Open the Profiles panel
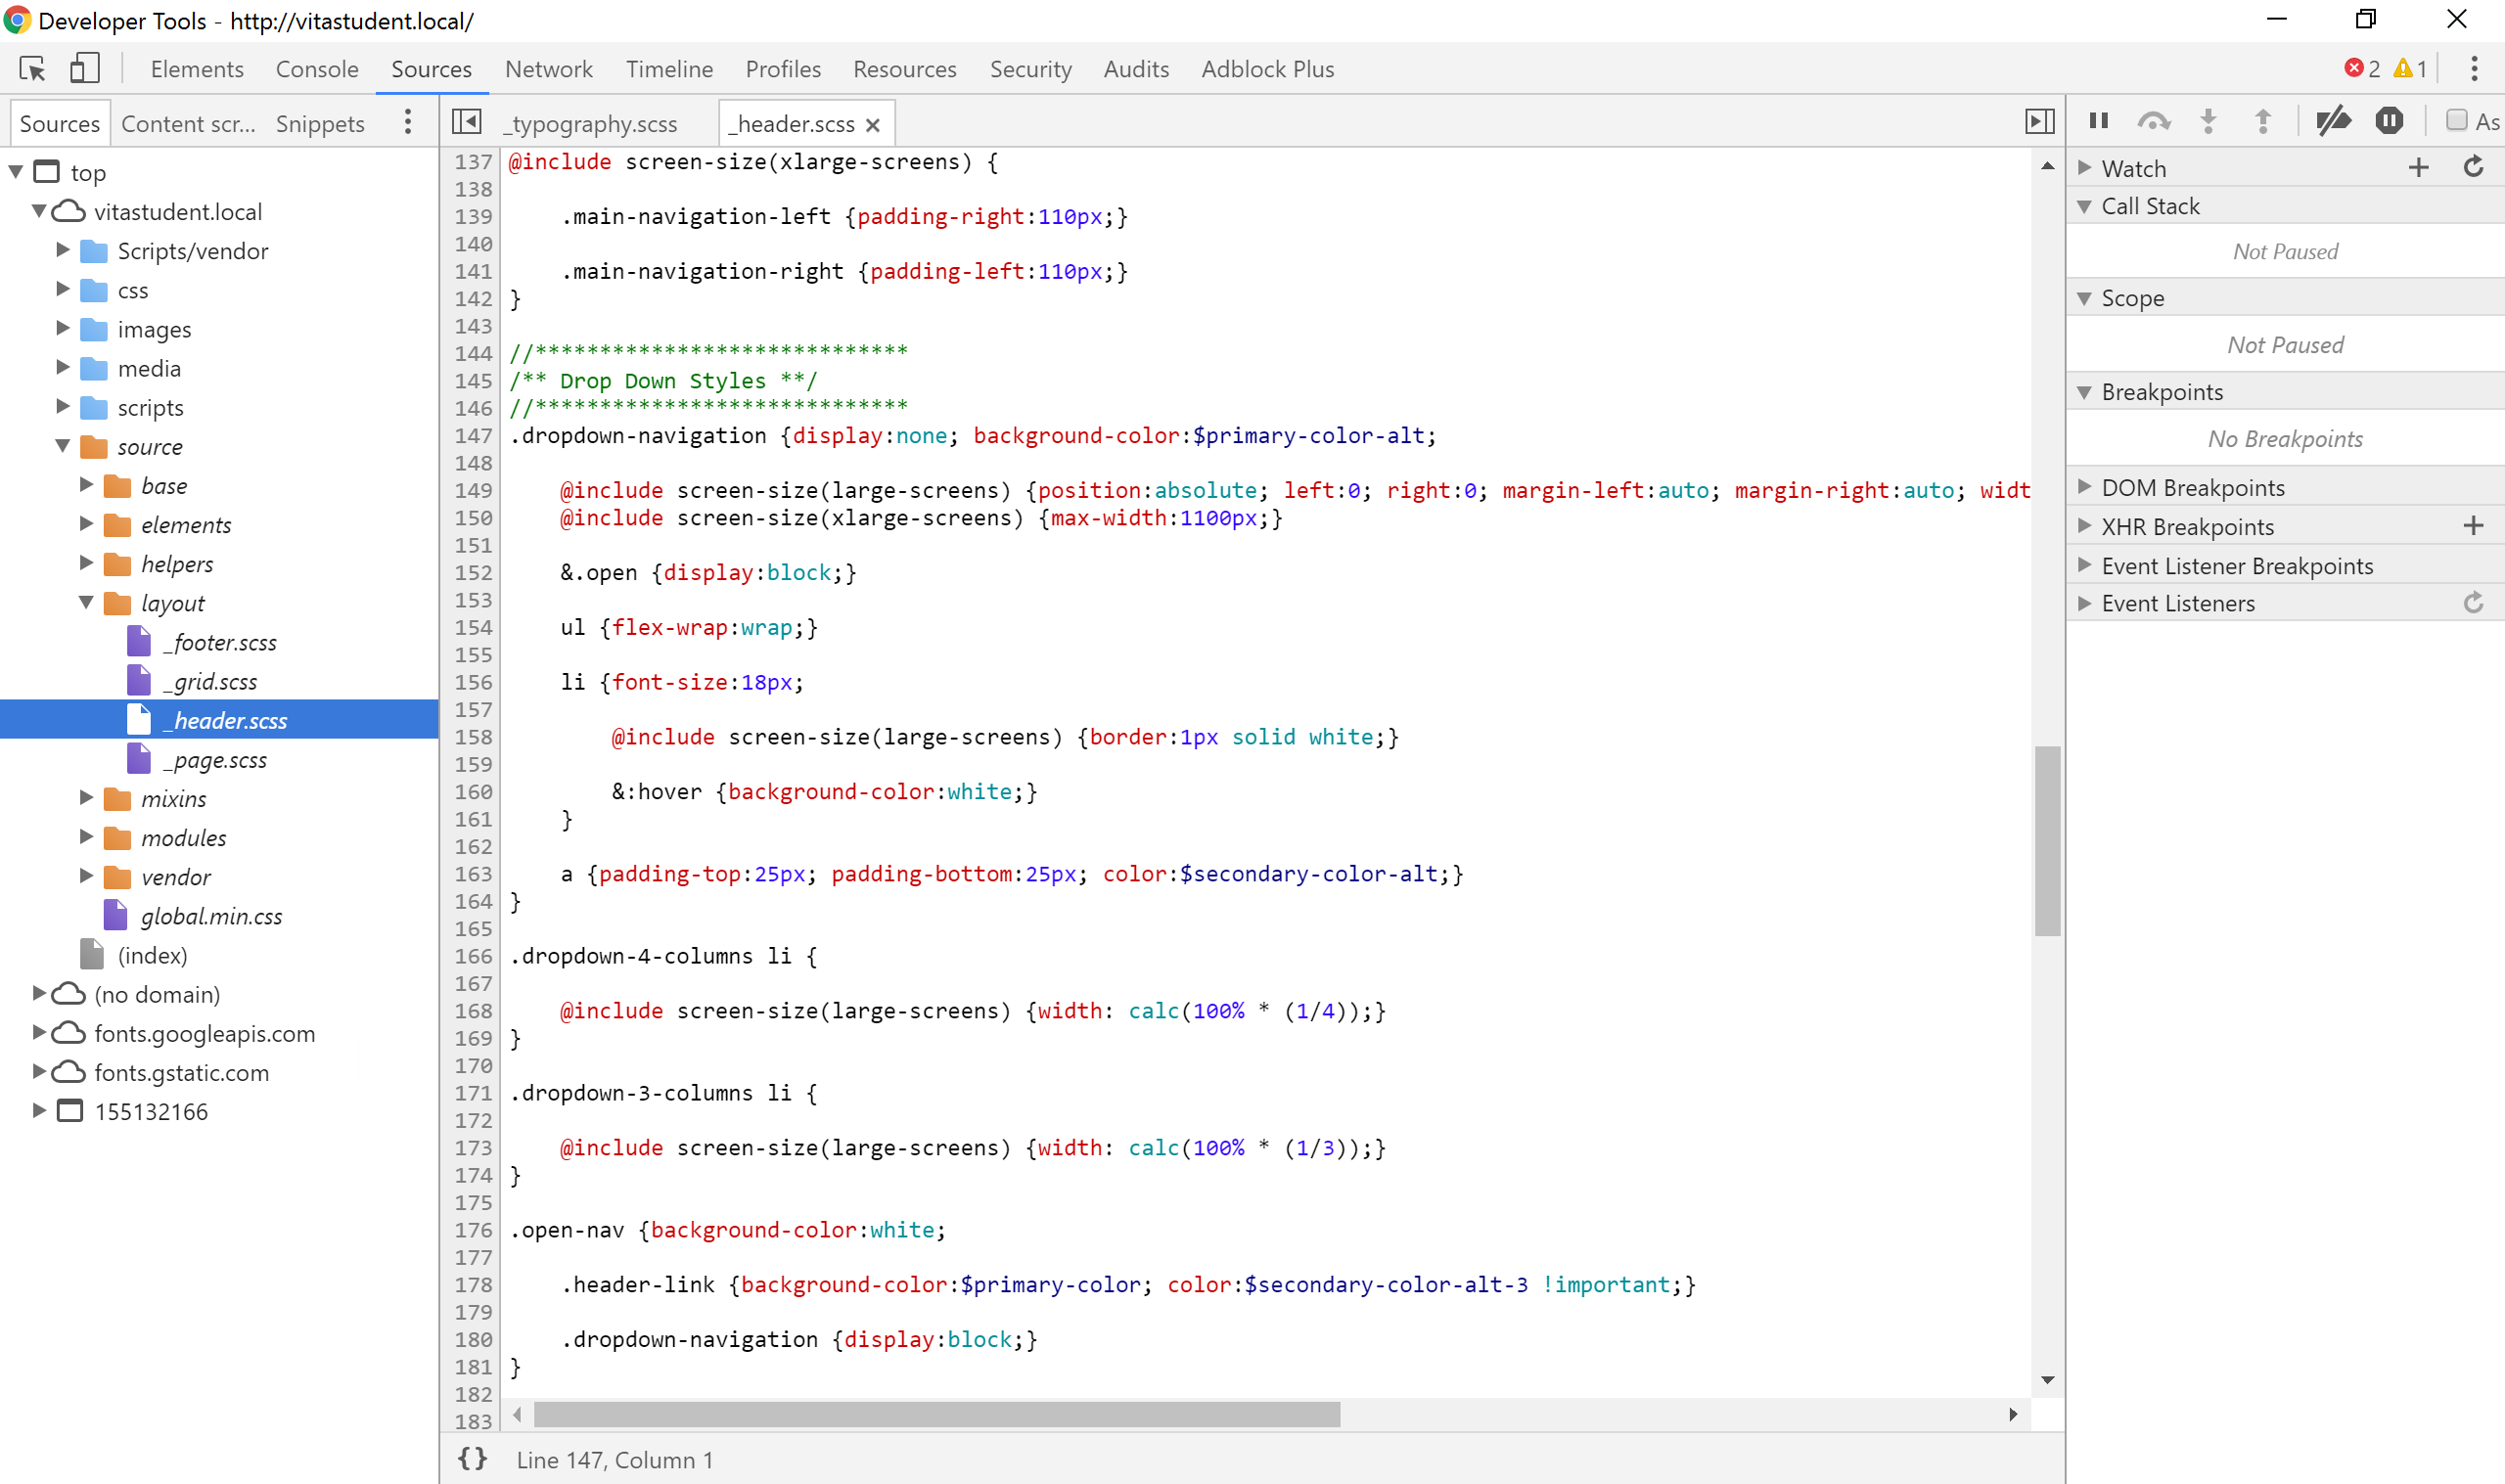2505x1484 pixels. [x=783, y=69]
